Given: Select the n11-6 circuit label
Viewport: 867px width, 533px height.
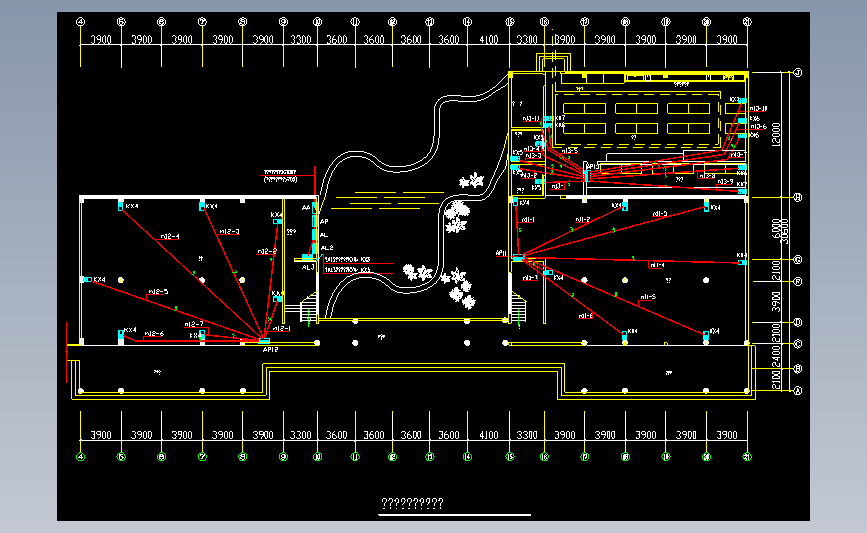Looking at the screenshot, I should 586,316.
